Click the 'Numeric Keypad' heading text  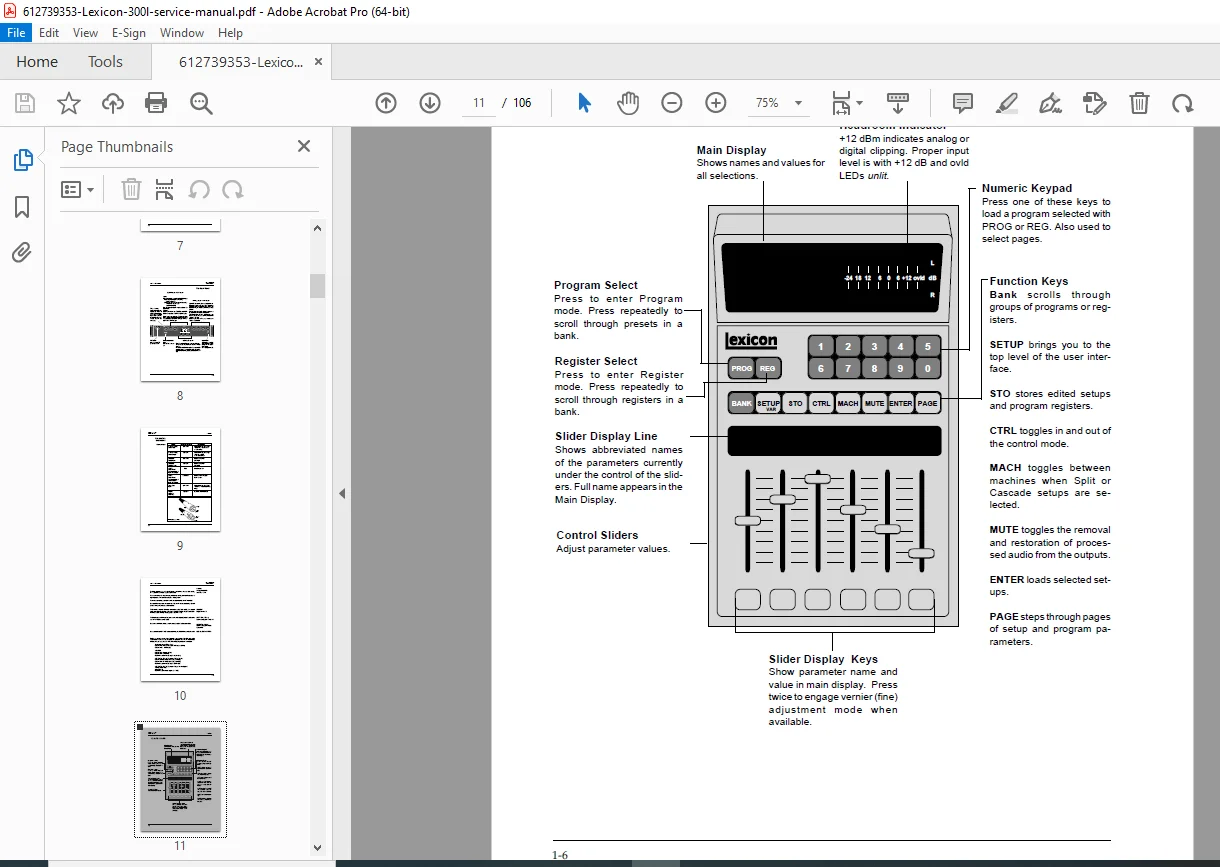pos(1026,188)
